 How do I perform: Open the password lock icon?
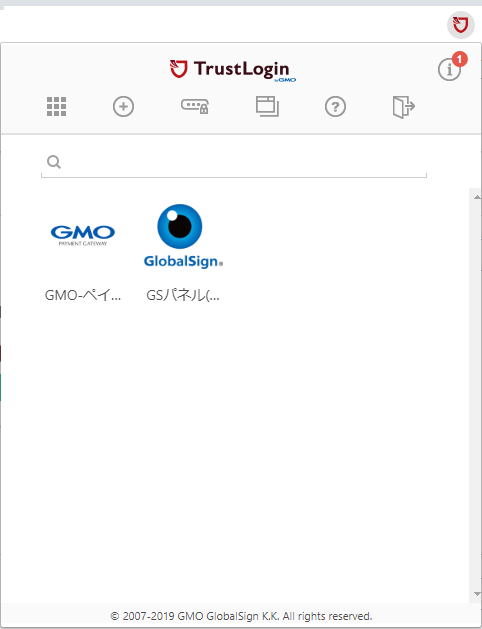pyautogui.click(x=195, y=106)
